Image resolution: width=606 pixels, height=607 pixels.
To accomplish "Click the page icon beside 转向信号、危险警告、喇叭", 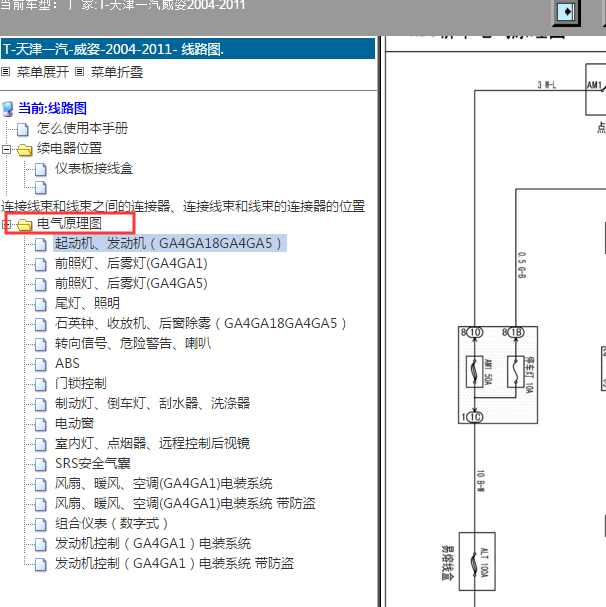I will pos(41,344).
